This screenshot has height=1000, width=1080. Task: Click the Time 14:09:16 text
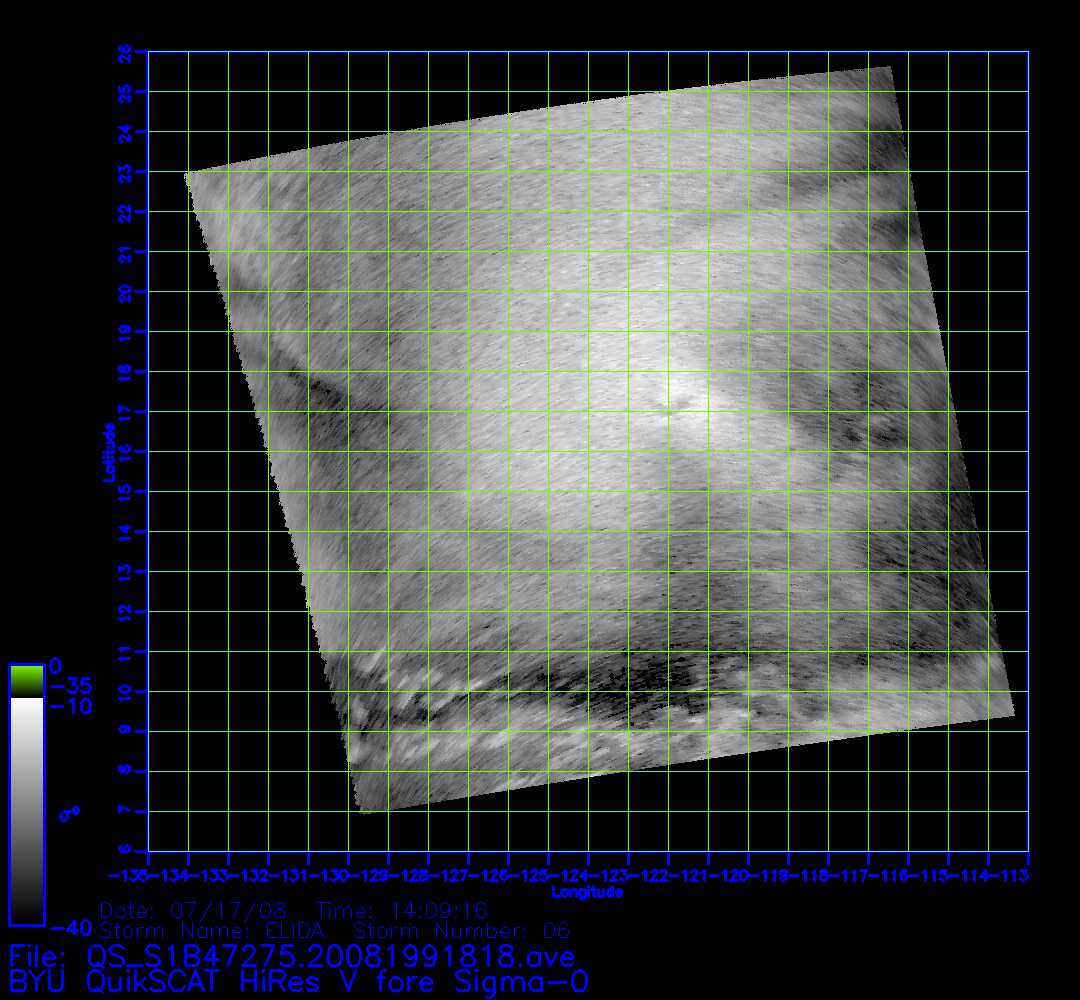(x=401, y=911)
